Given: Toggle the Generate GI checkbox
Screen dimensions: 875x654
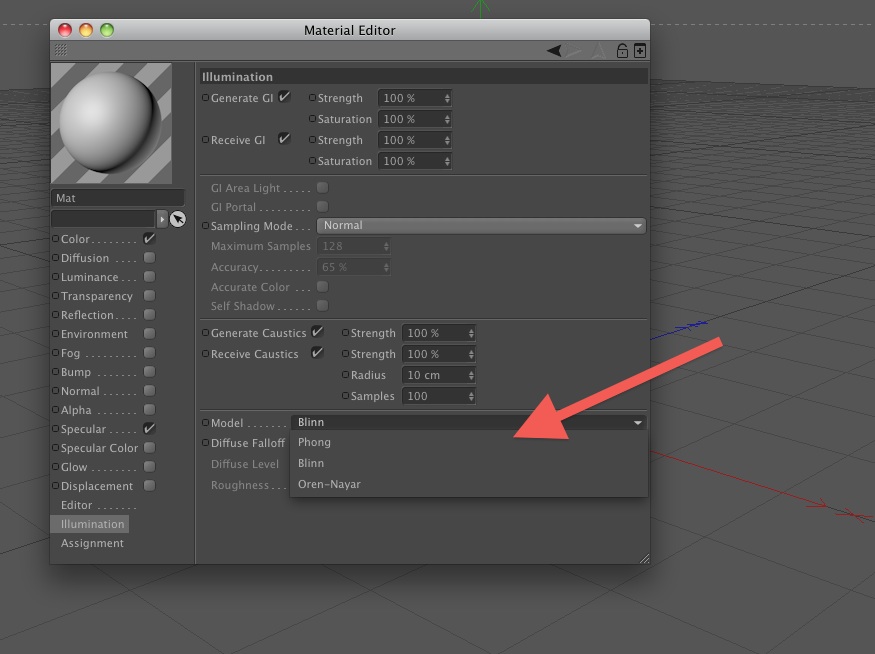Looking at the screenshot, I should [x=284, y=97].
